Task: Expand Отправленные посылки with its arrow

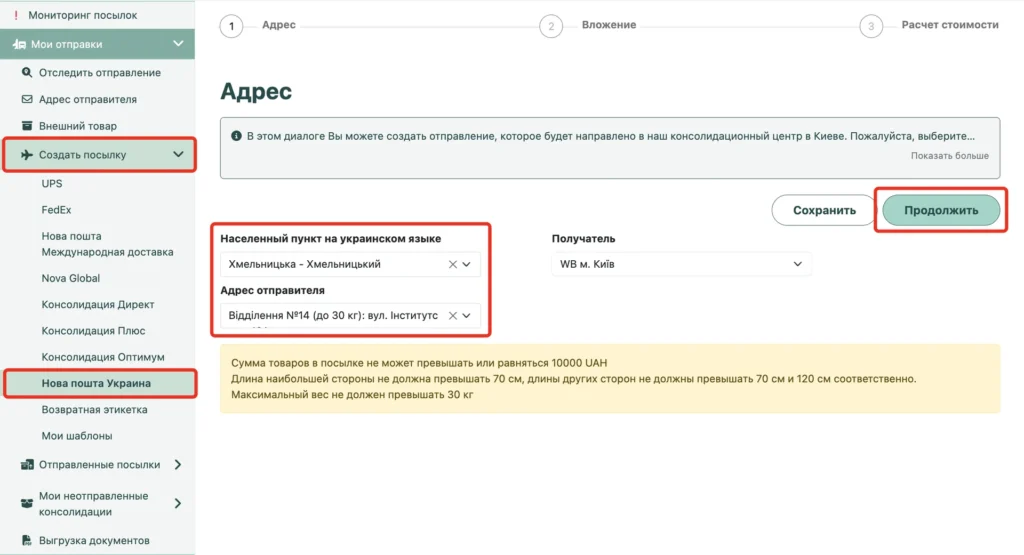Action: [178, 465]
